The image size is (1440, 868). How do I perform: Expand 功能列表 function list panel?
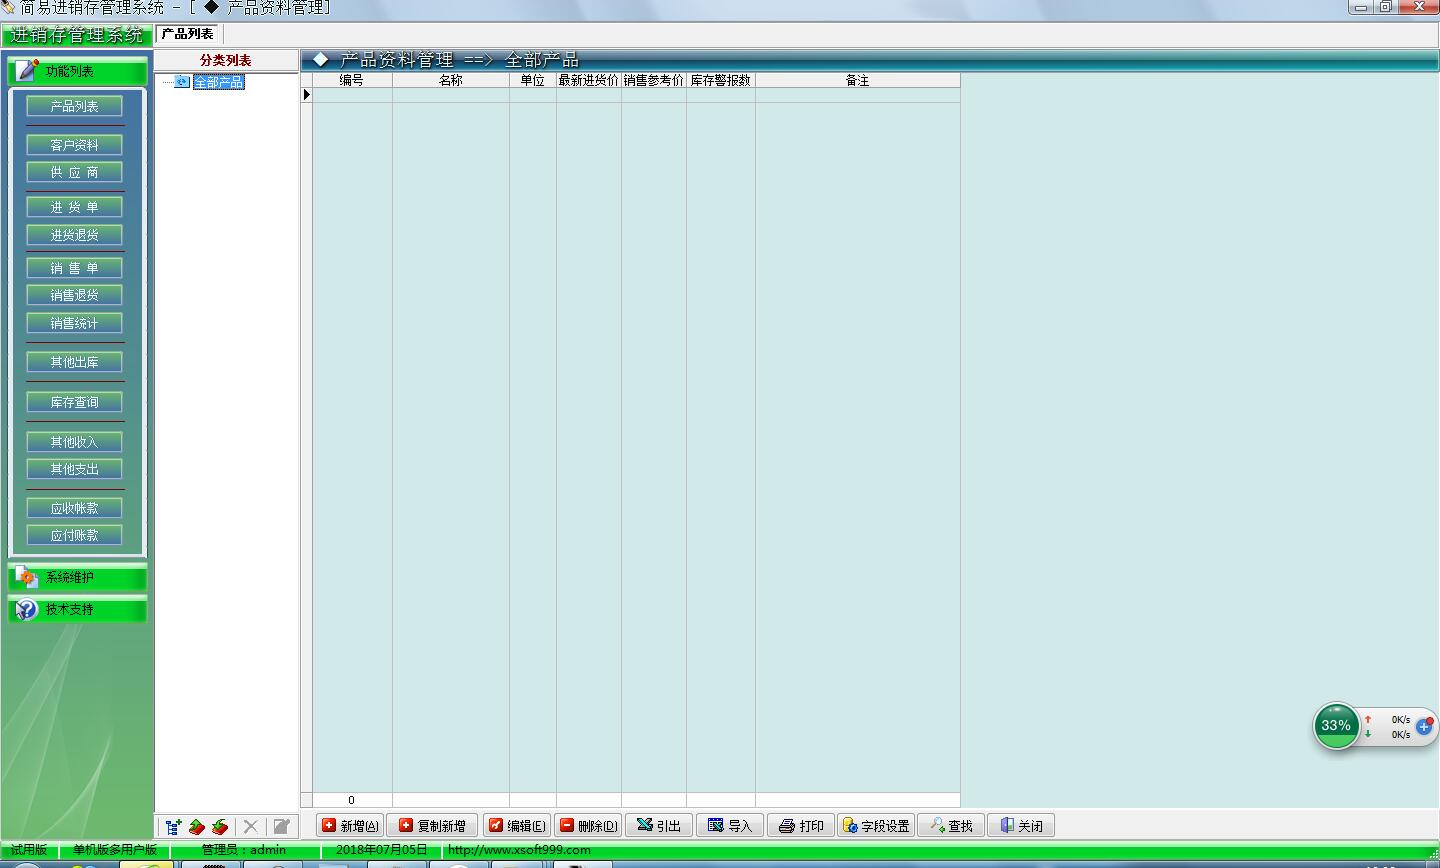point(78,71)
